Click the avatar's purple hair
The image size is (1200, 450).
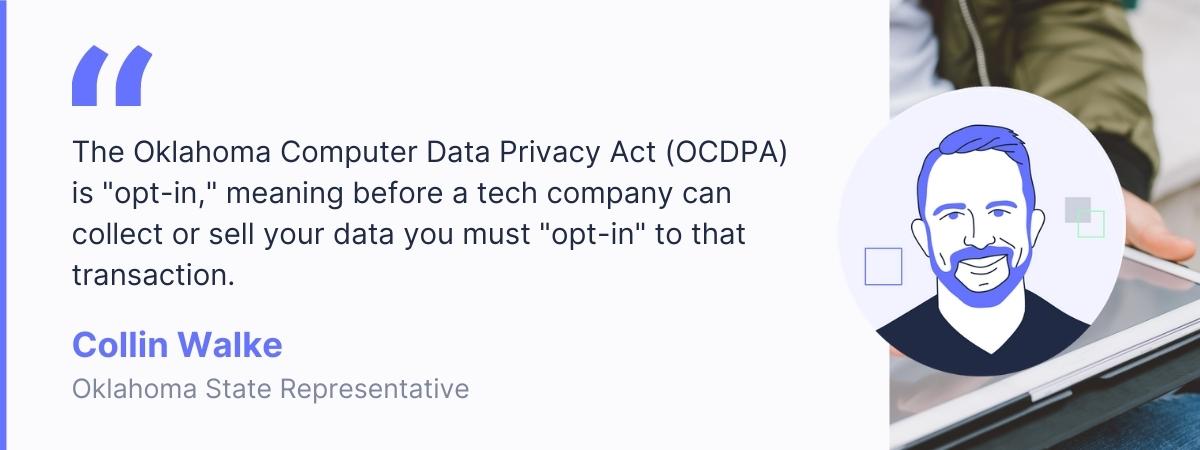point(967,150)
